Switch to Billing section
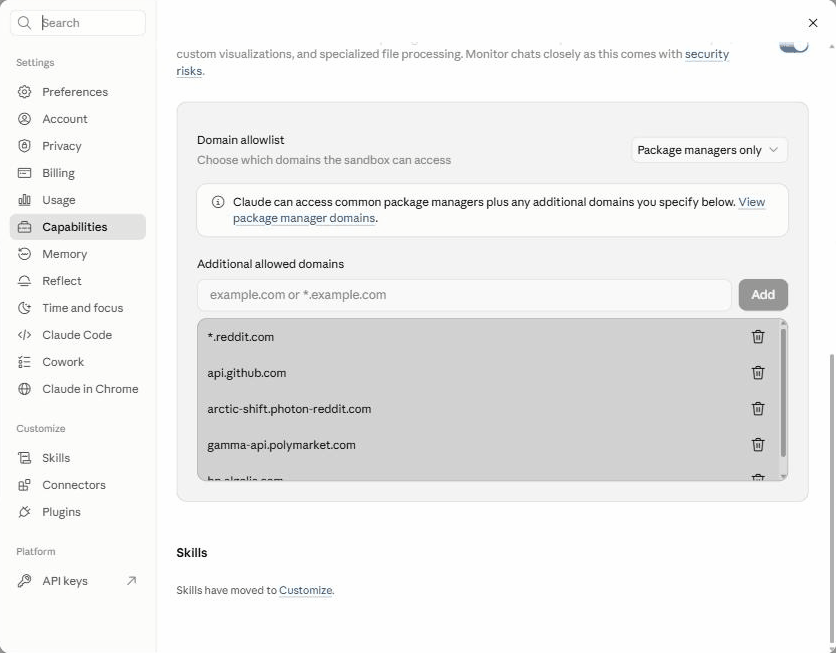Viewport: 836px width, 653px height. point(78,173)
